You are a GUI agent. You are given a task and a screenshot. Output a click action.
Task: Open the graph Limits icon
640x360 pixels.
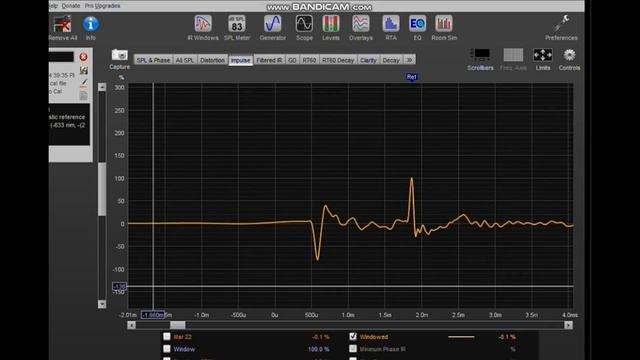(543, 55)
